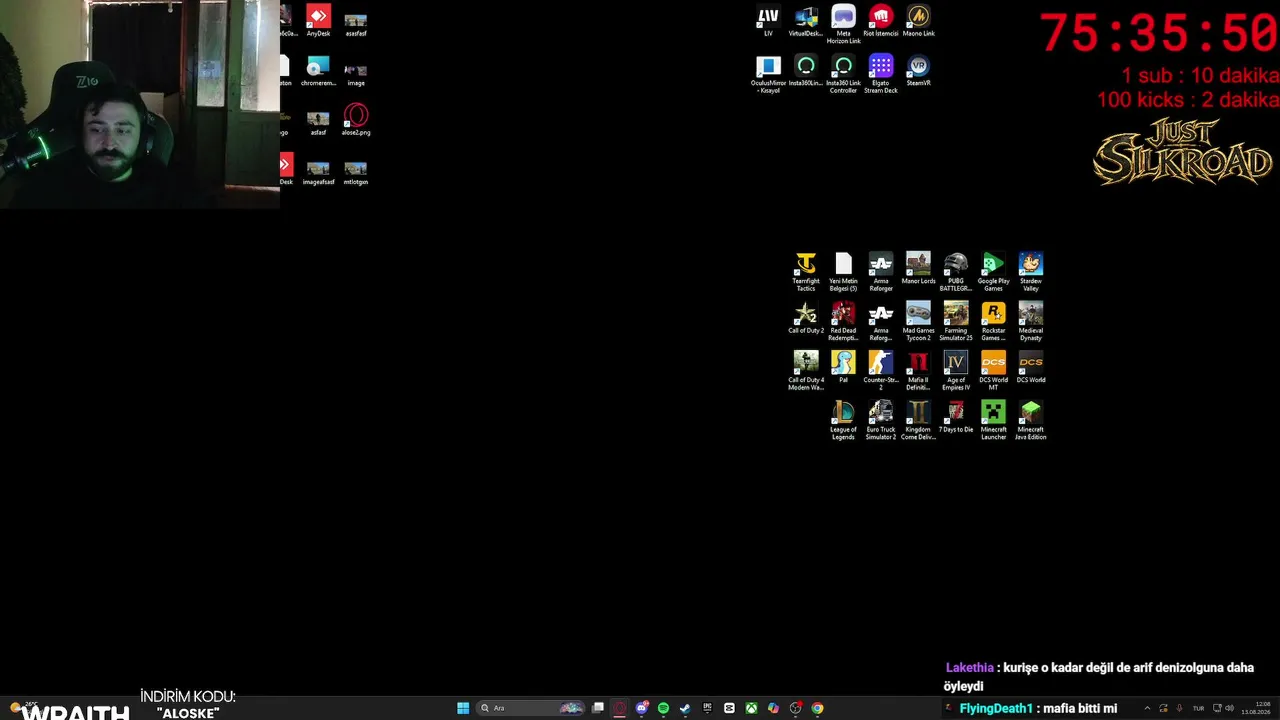Select the alose2.png file icon
The width and height of the screenshot is (1280, 720).
[x=356, y=120]
